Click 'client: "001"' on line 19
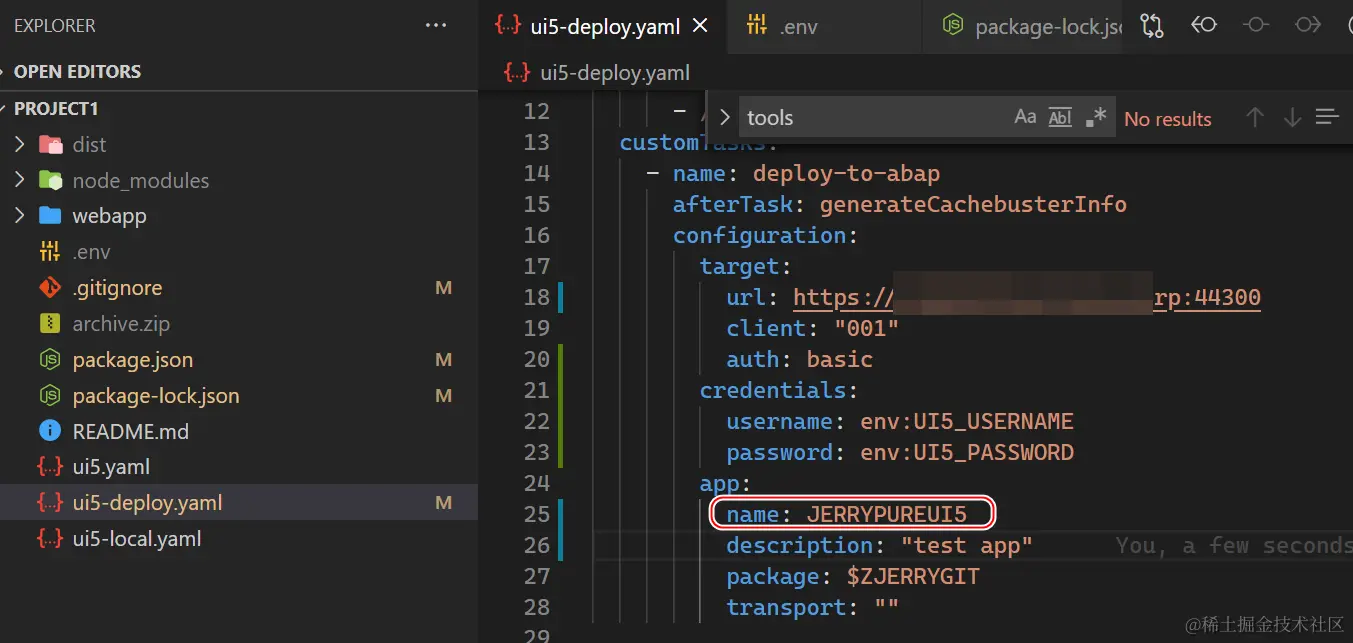This screenshot has height=643, width=1353. point(813,328)
